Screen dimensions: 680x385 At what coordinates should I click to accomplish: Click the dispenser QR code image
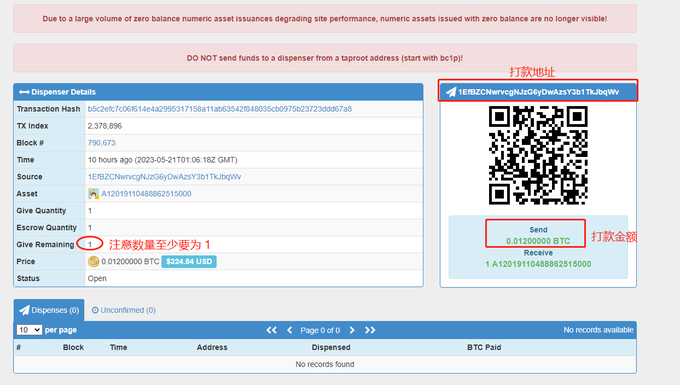coord(538,155)
